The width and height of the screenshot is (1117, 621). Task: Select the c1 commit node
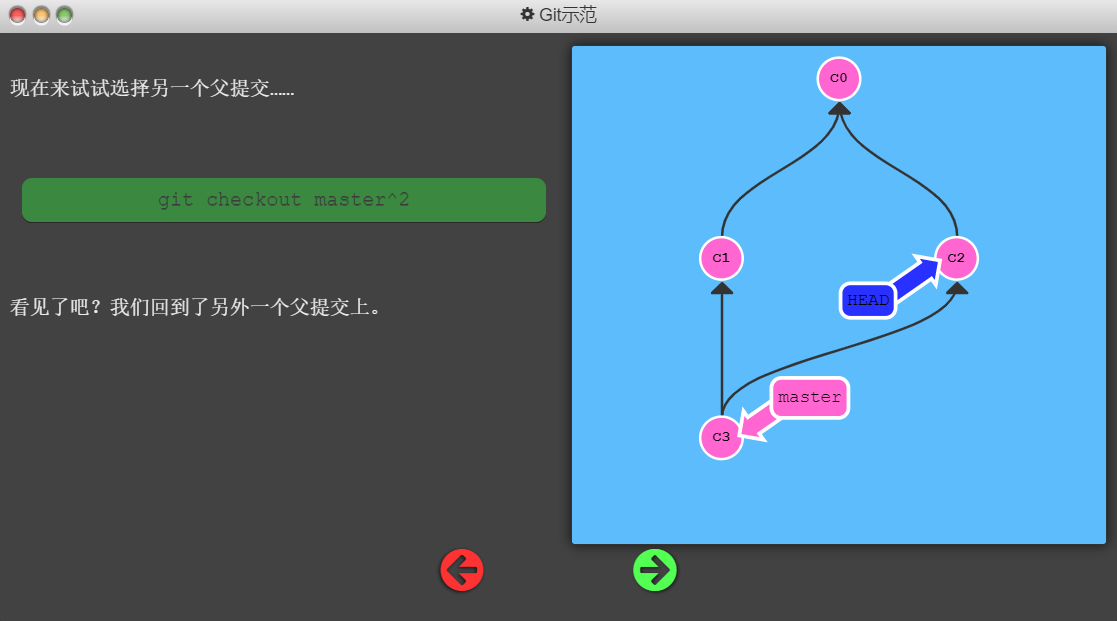pos(721,258)
